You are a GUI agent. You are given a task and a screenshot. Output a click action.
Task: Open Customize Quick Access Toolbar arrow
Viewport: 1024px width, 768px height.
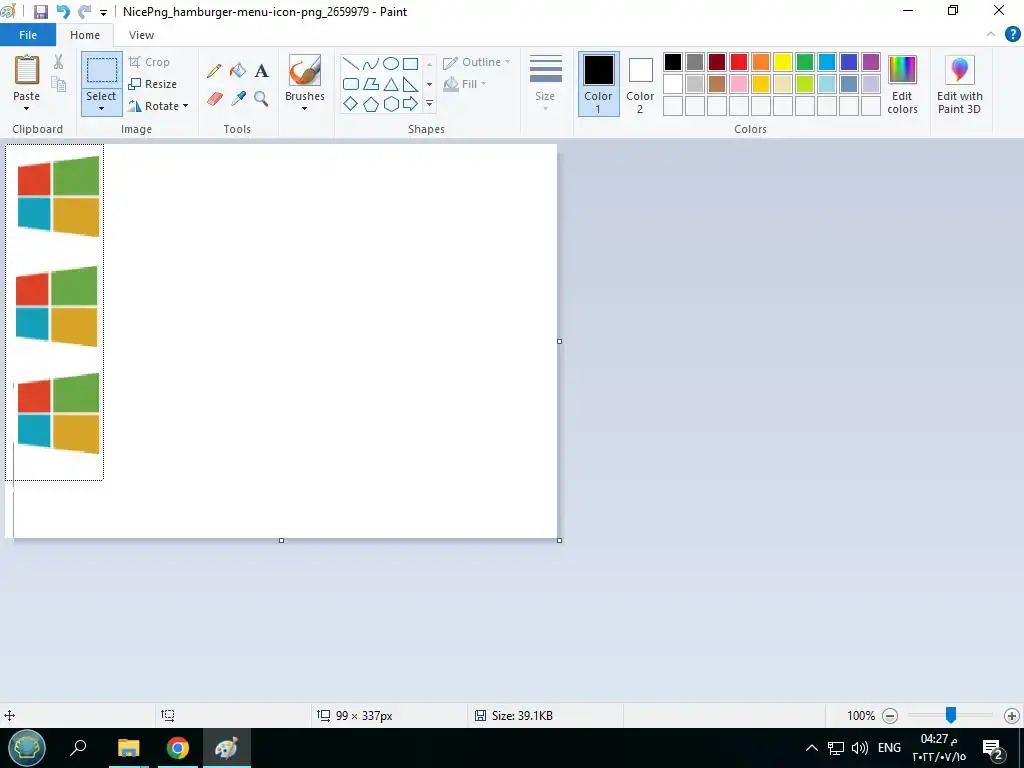click(x=103, y=12)
